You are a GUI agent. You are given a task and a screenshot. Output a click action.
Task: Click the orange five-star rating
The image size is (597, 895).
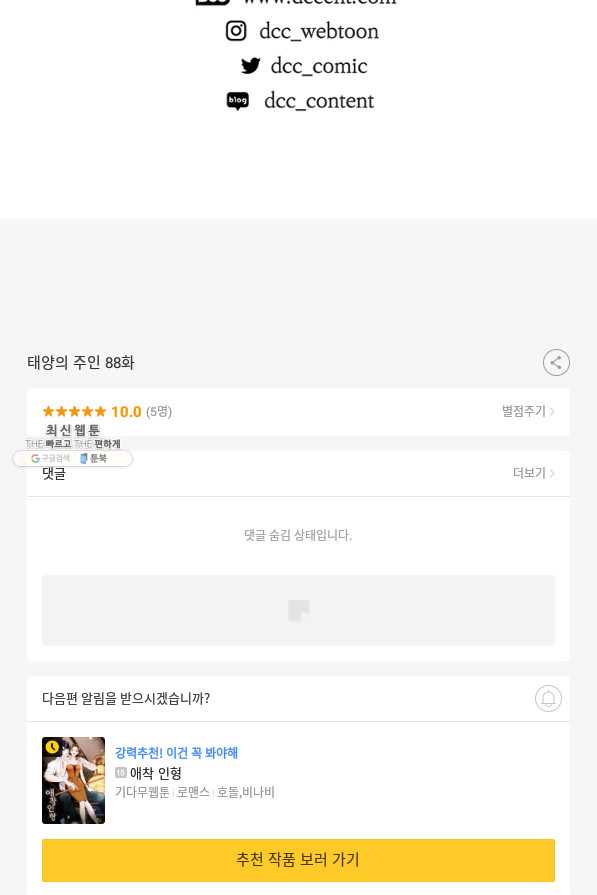click(x=74, y=412)
